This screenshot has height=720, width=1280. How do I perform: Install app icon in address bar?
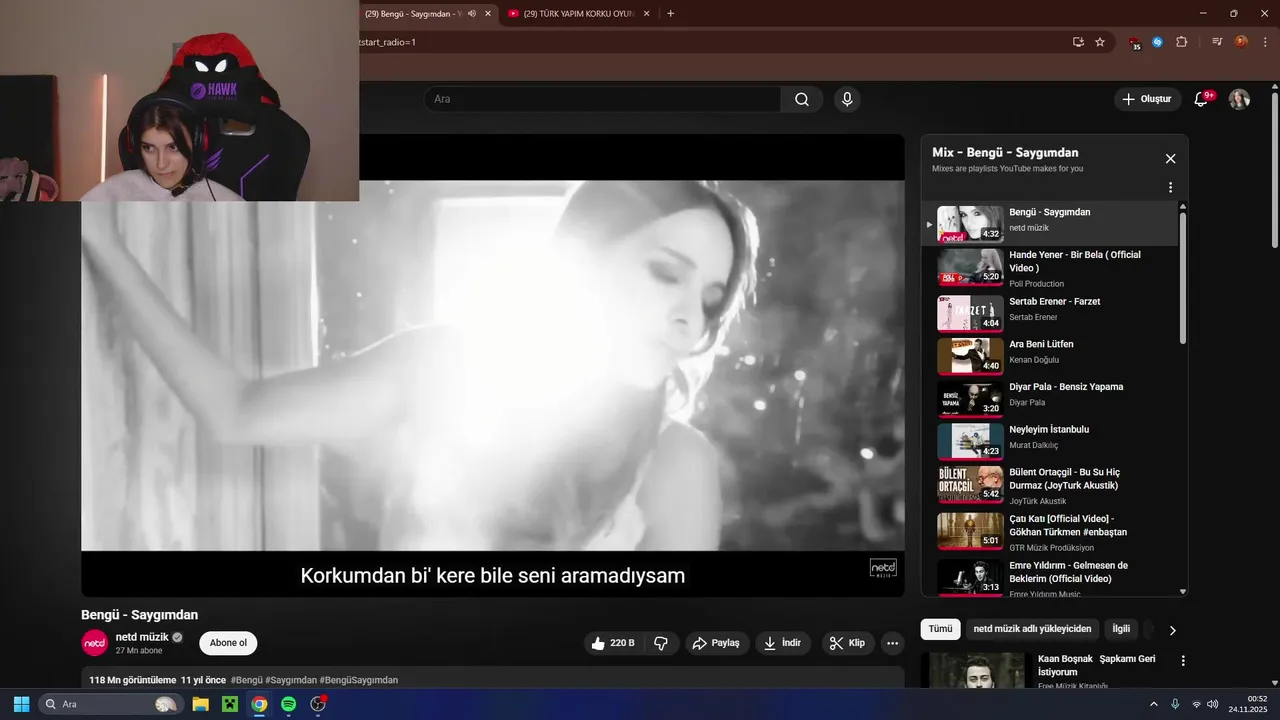click(x=1078, y=42)
